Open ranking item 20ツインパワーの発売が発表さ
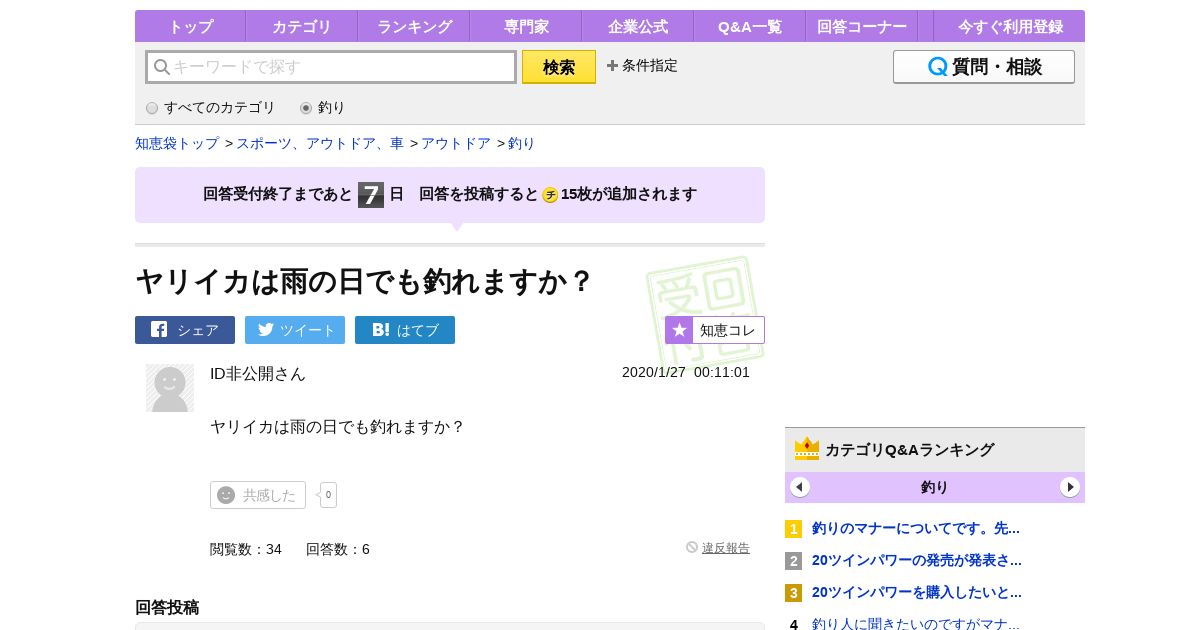1200x630 pixels. click(917, 560)
